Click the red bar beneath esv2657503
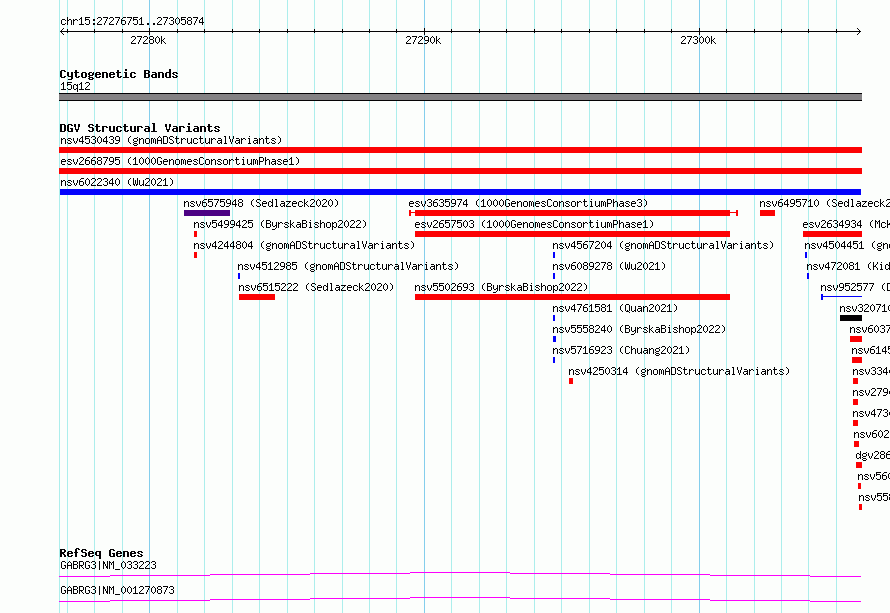The image size is (890, 613). [572, 234]
